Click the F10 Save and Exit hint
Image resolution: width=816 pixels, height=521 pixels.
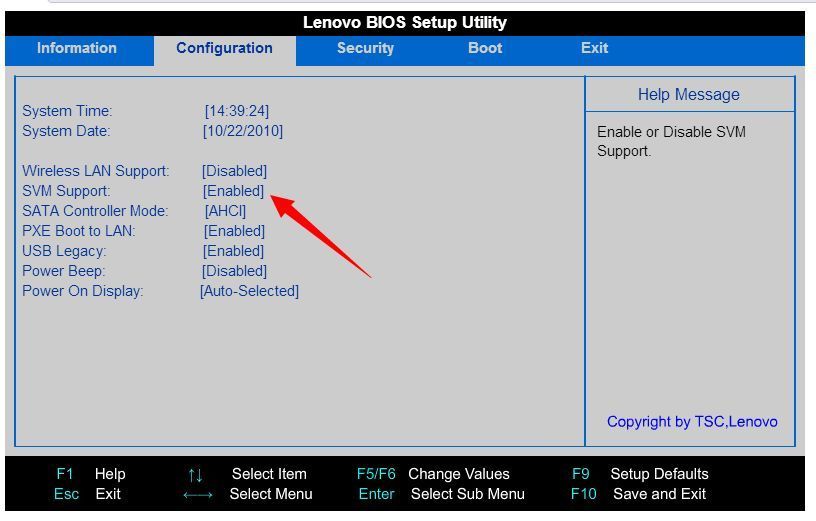click(639, 494)
